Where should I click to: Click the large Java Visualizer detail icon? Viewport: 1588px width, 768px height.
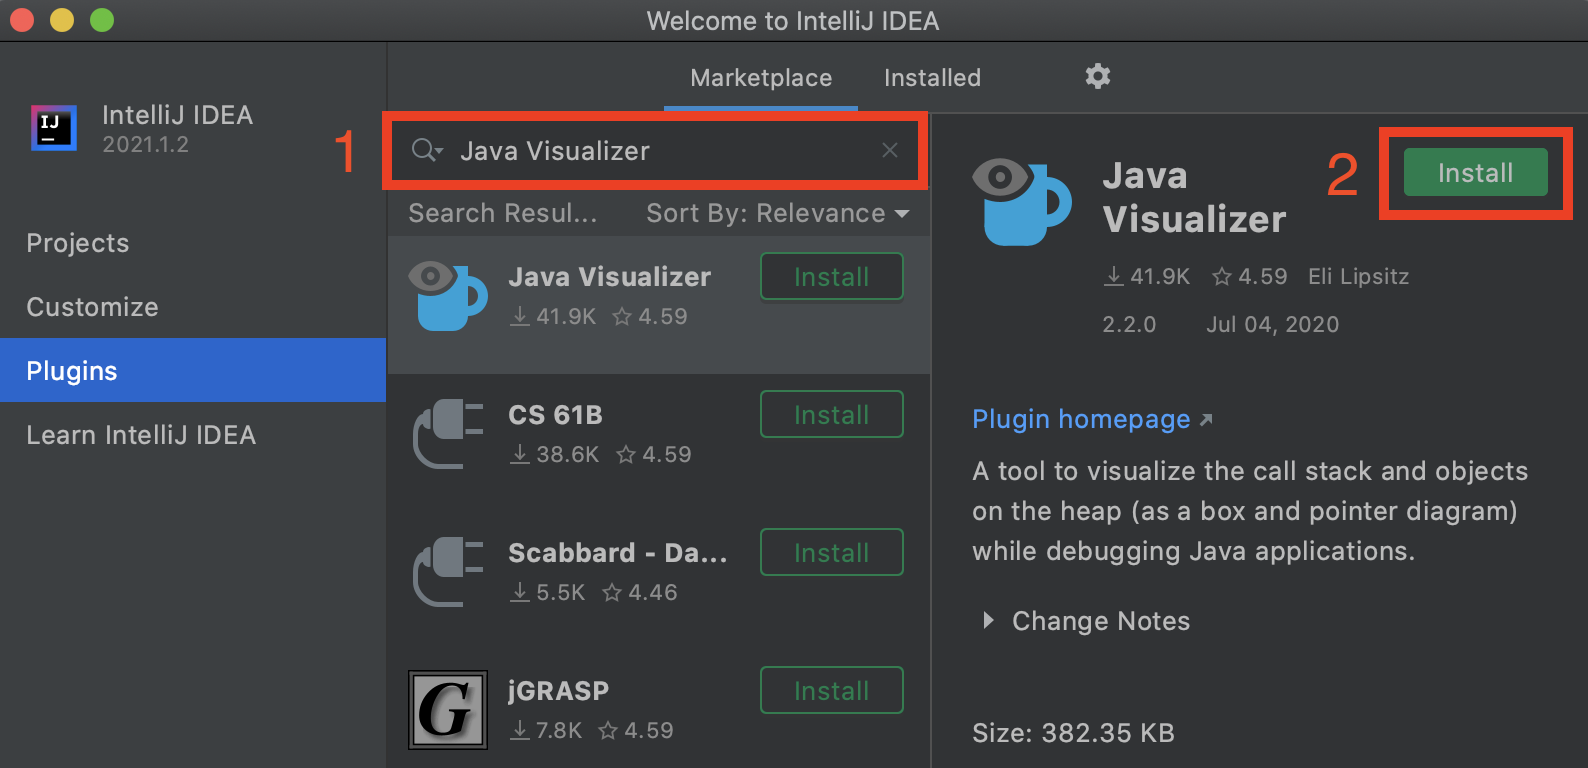point(1022,201)
